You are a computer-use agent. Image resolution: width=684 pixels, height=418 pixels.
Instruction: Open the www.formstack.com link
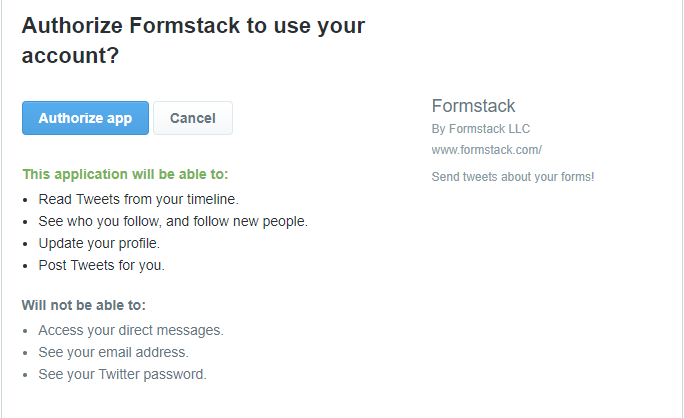tap(486, 150)
